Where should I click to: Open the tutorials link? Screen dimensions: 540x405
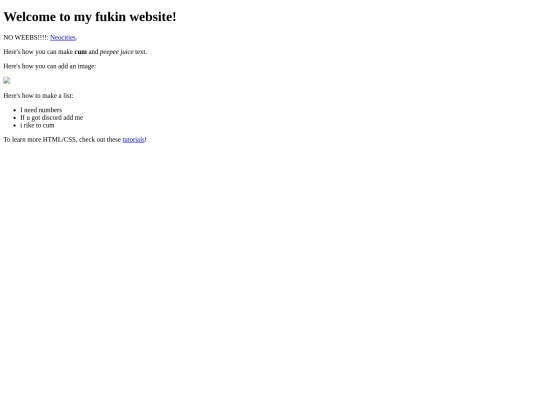(133, 139)
